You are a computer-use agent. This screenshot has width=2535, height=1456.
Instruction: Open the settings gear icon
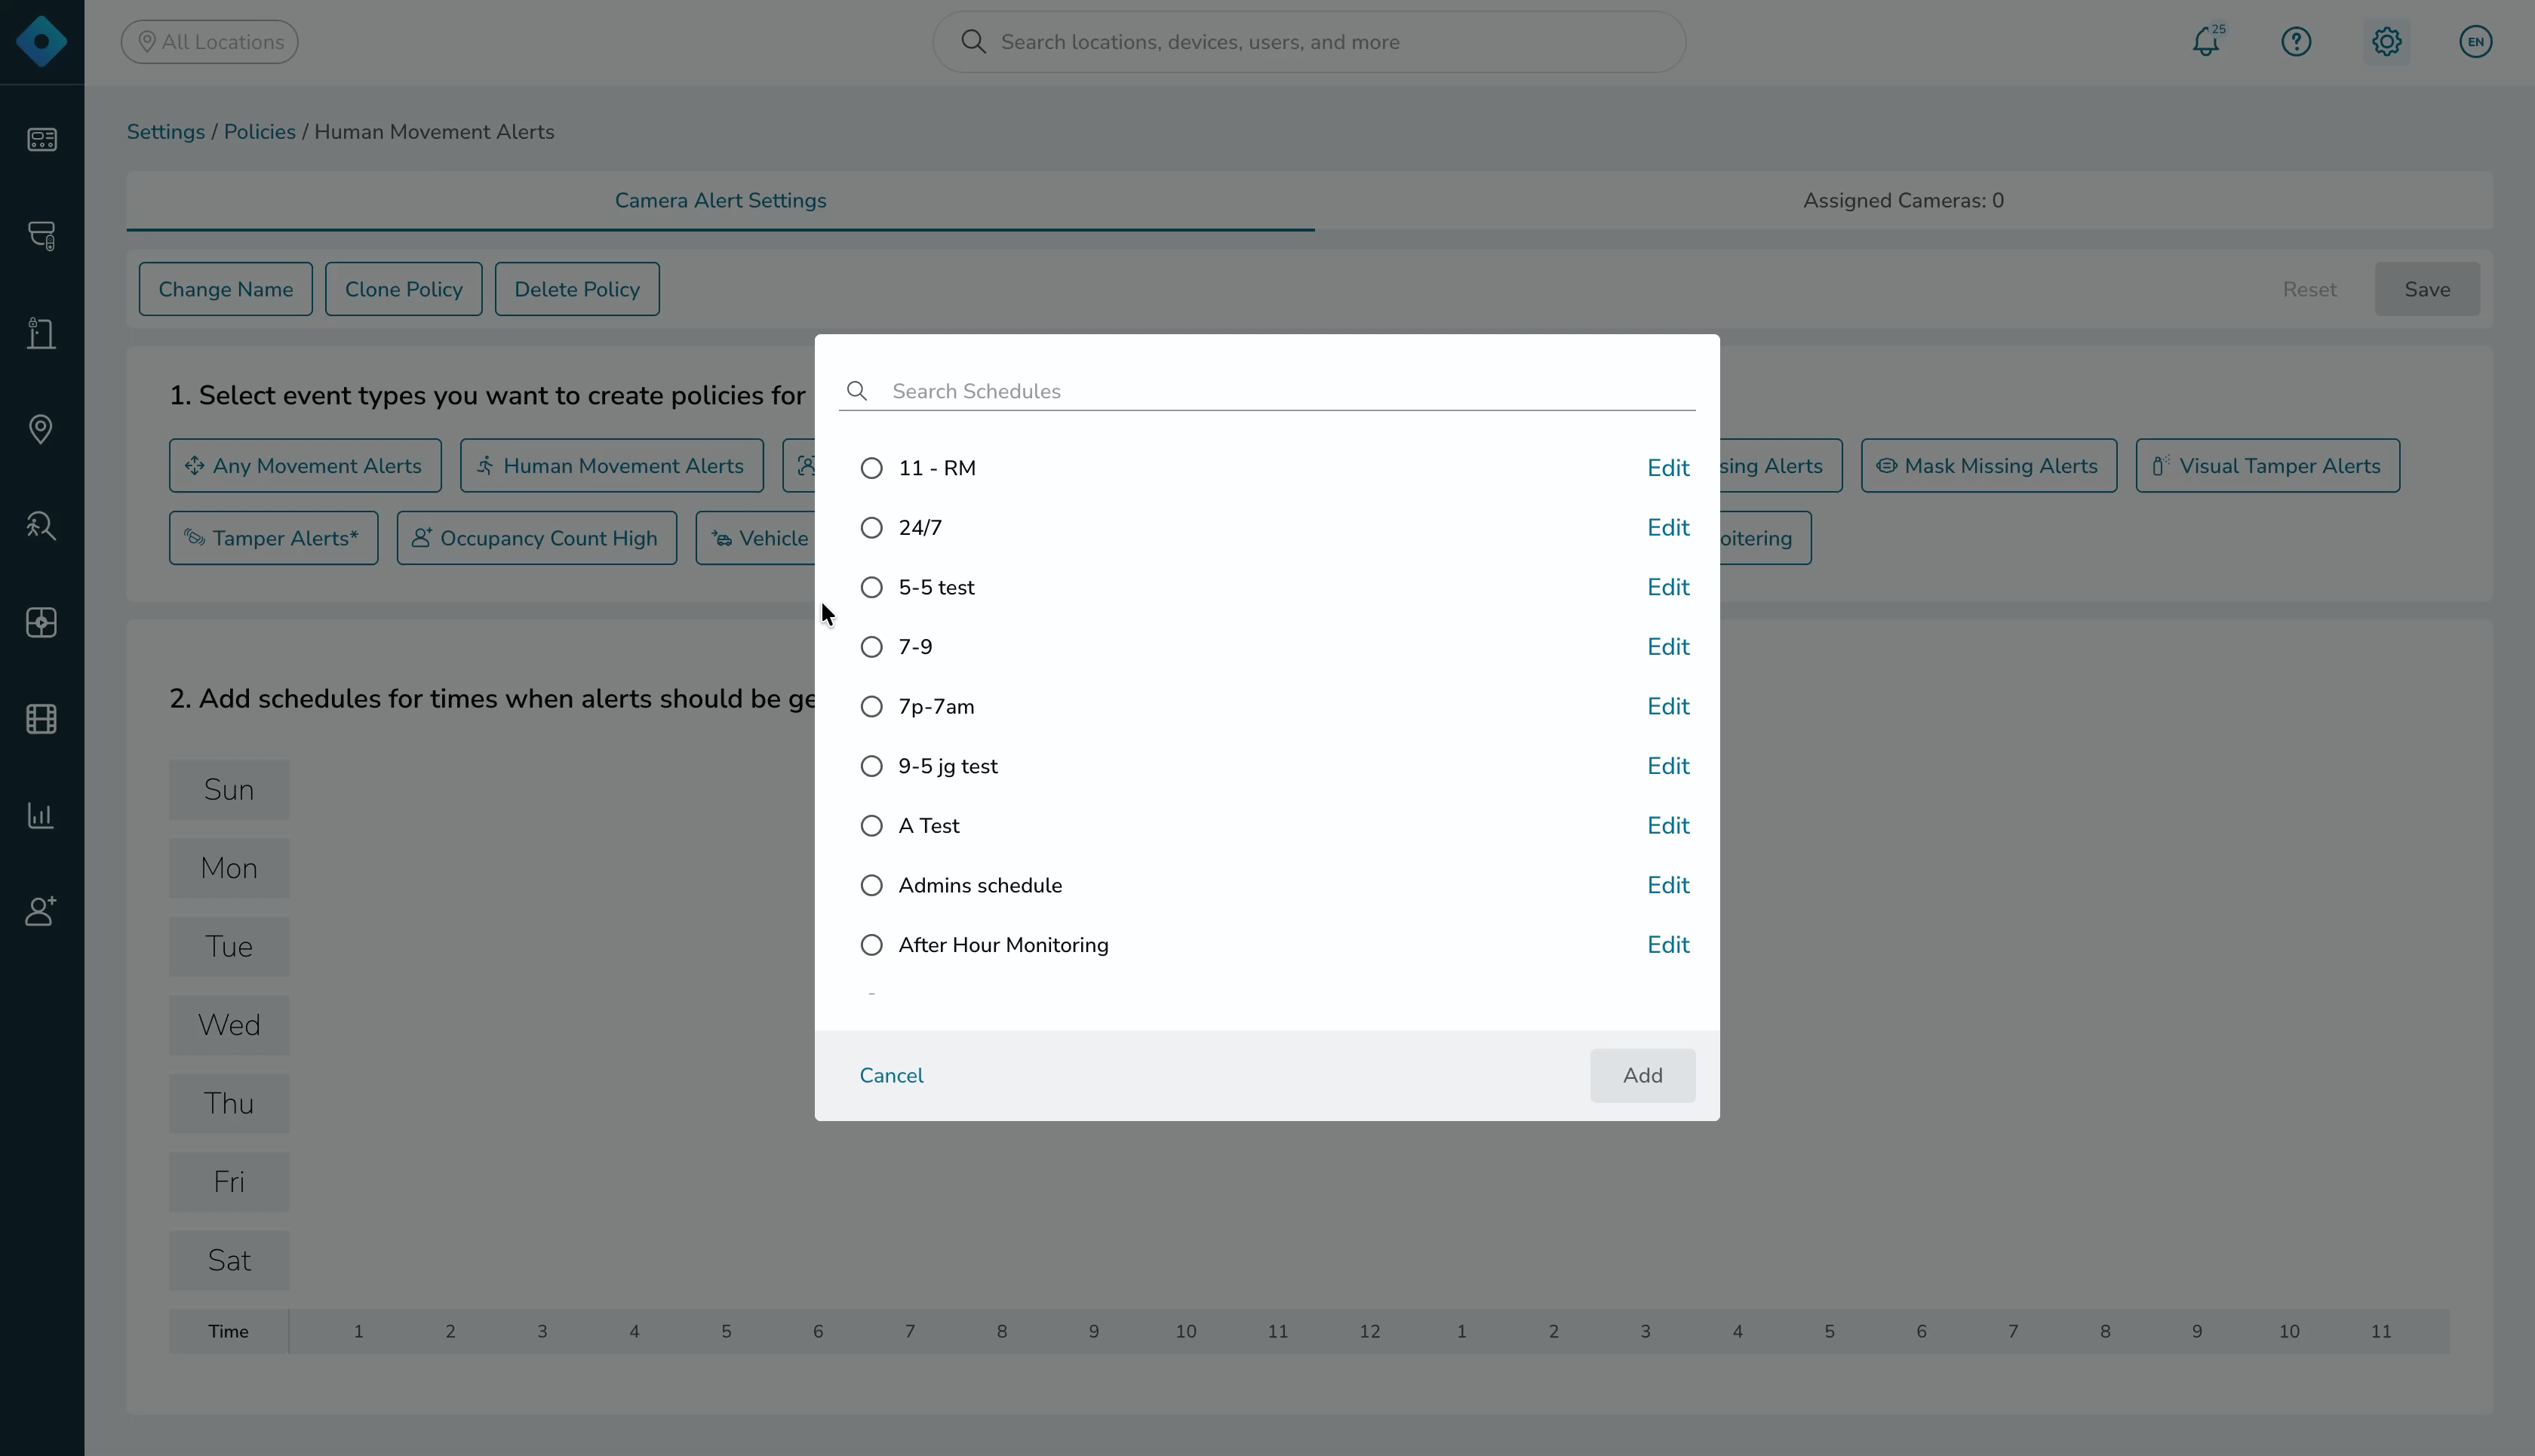2386,42
